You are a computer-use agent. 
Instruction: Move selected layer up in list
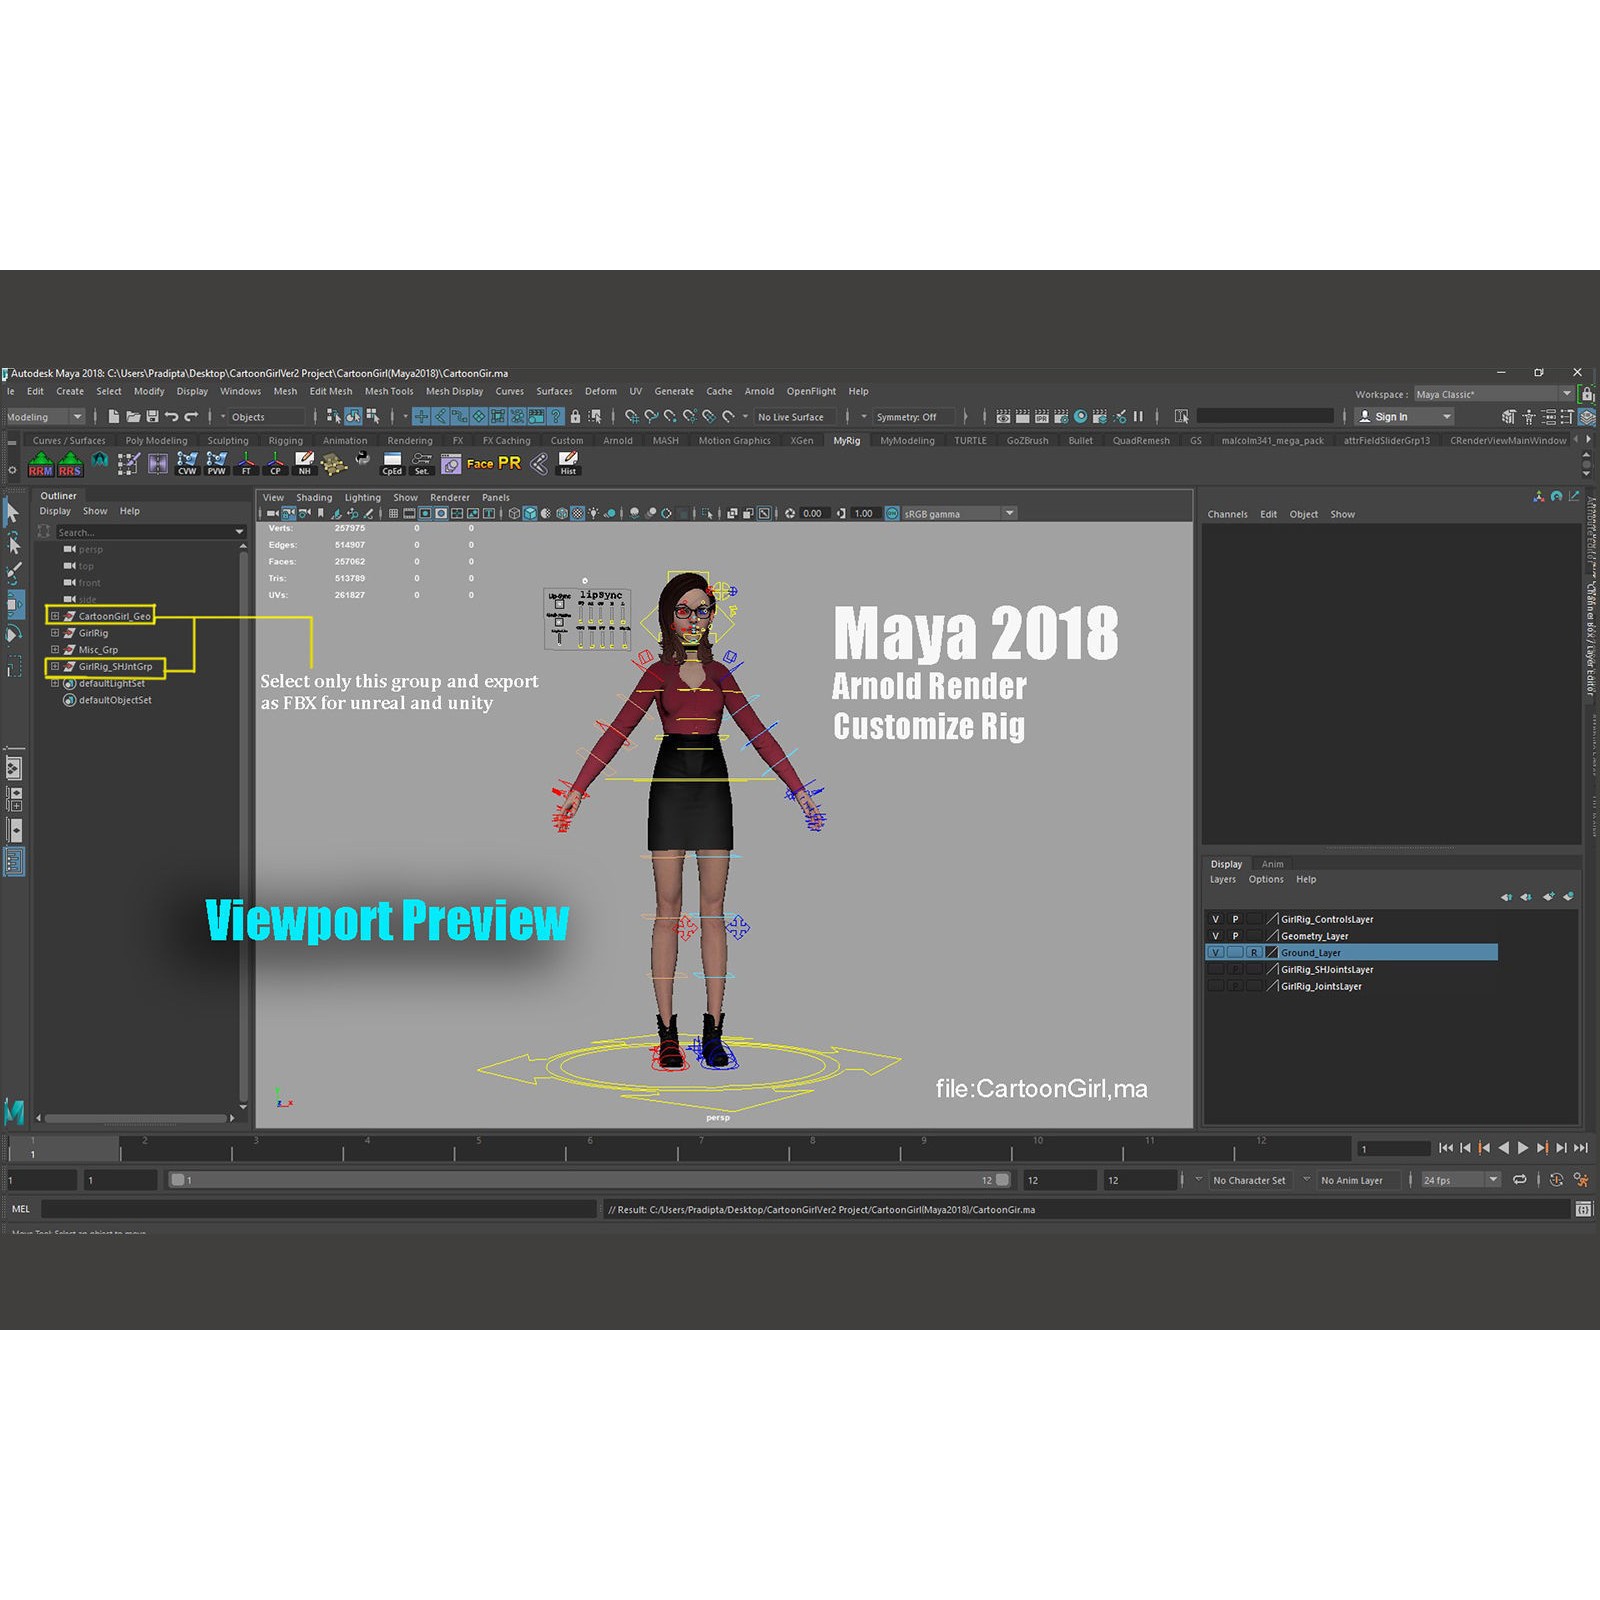[1506, 897]
